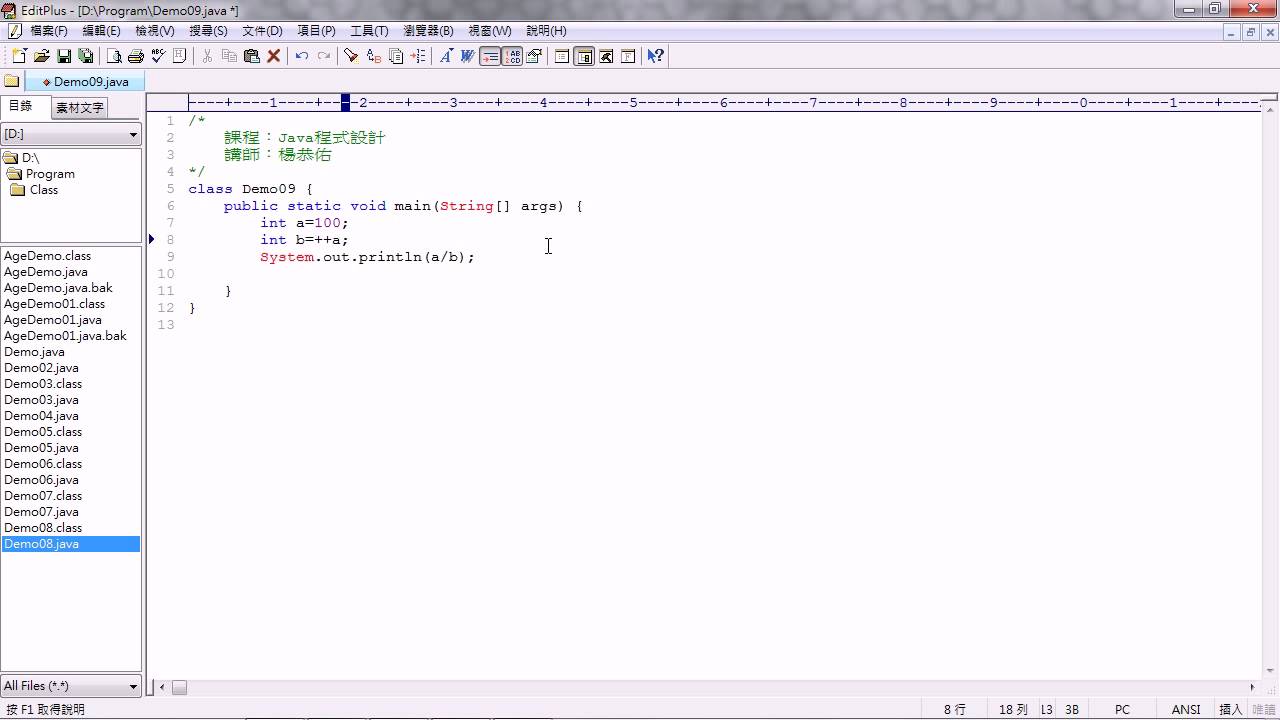Screen dimensions: 1280x720
Task: Toggle line numbers display button
Action: [512, 56]
